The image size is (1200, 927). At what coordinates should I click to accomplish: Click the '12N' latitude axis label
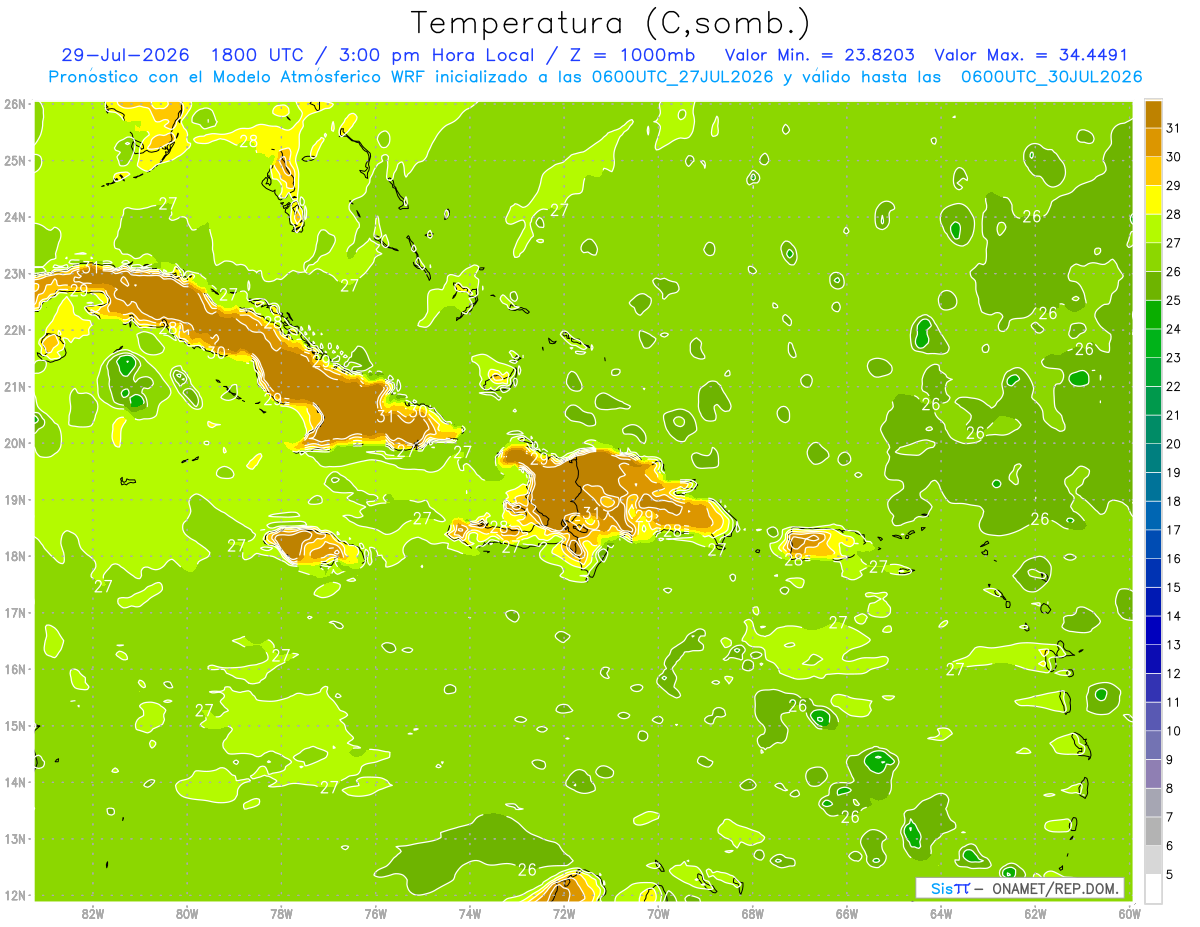(x=14, y=894)
